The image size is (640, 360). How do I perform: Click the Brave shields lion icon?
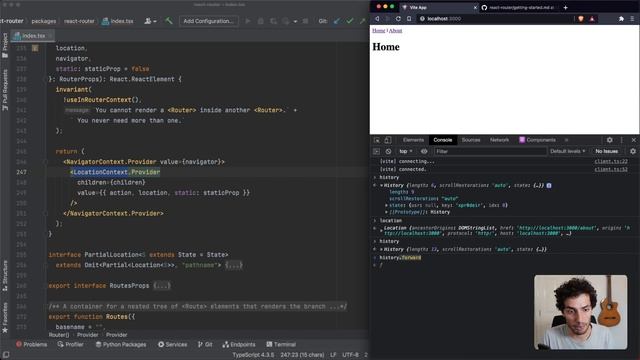point(581,19)
